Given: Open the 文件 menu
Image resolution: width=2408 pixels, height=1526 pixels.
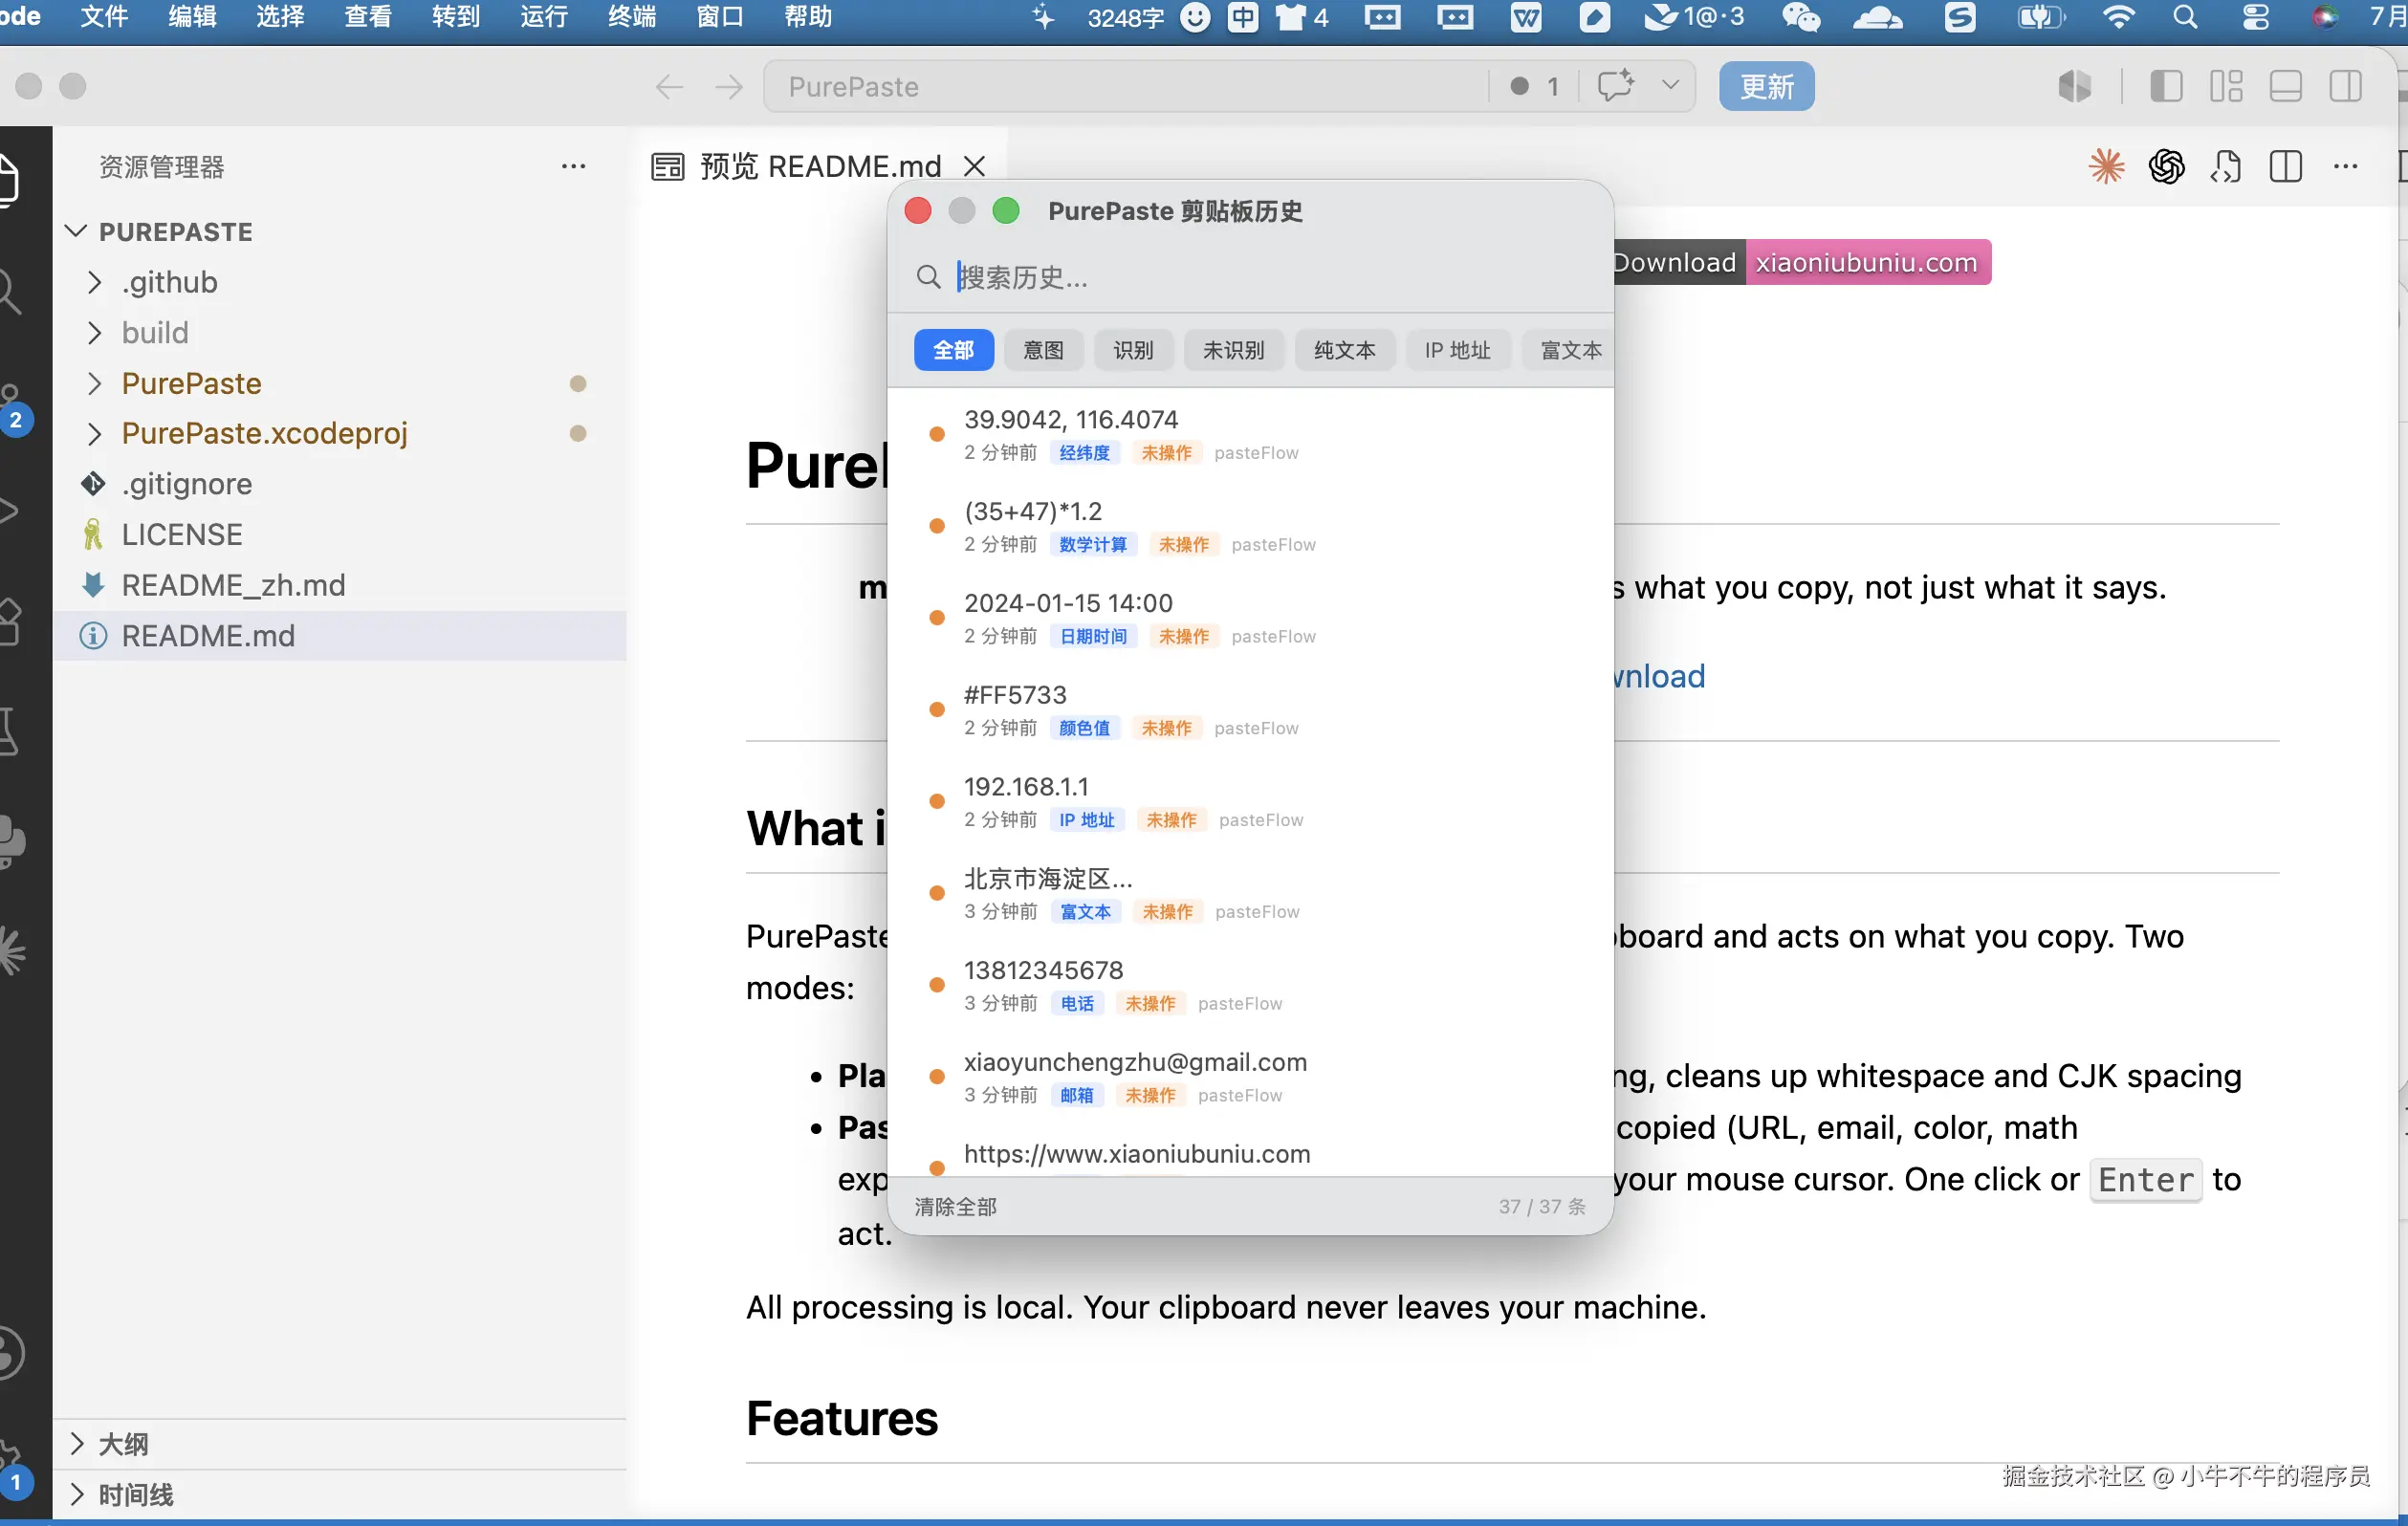Looking at the screenshot, I should coord(104,17).
